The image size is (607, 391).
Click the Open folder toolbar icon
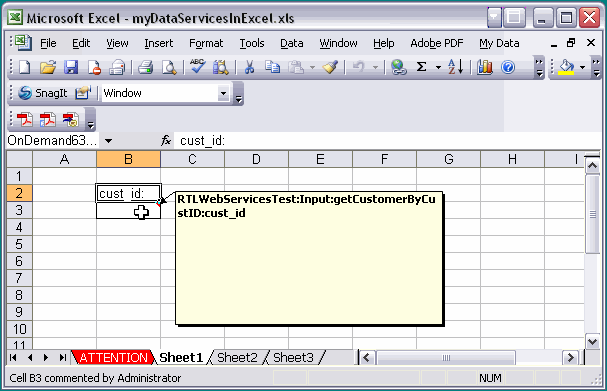tap(48, 67)
